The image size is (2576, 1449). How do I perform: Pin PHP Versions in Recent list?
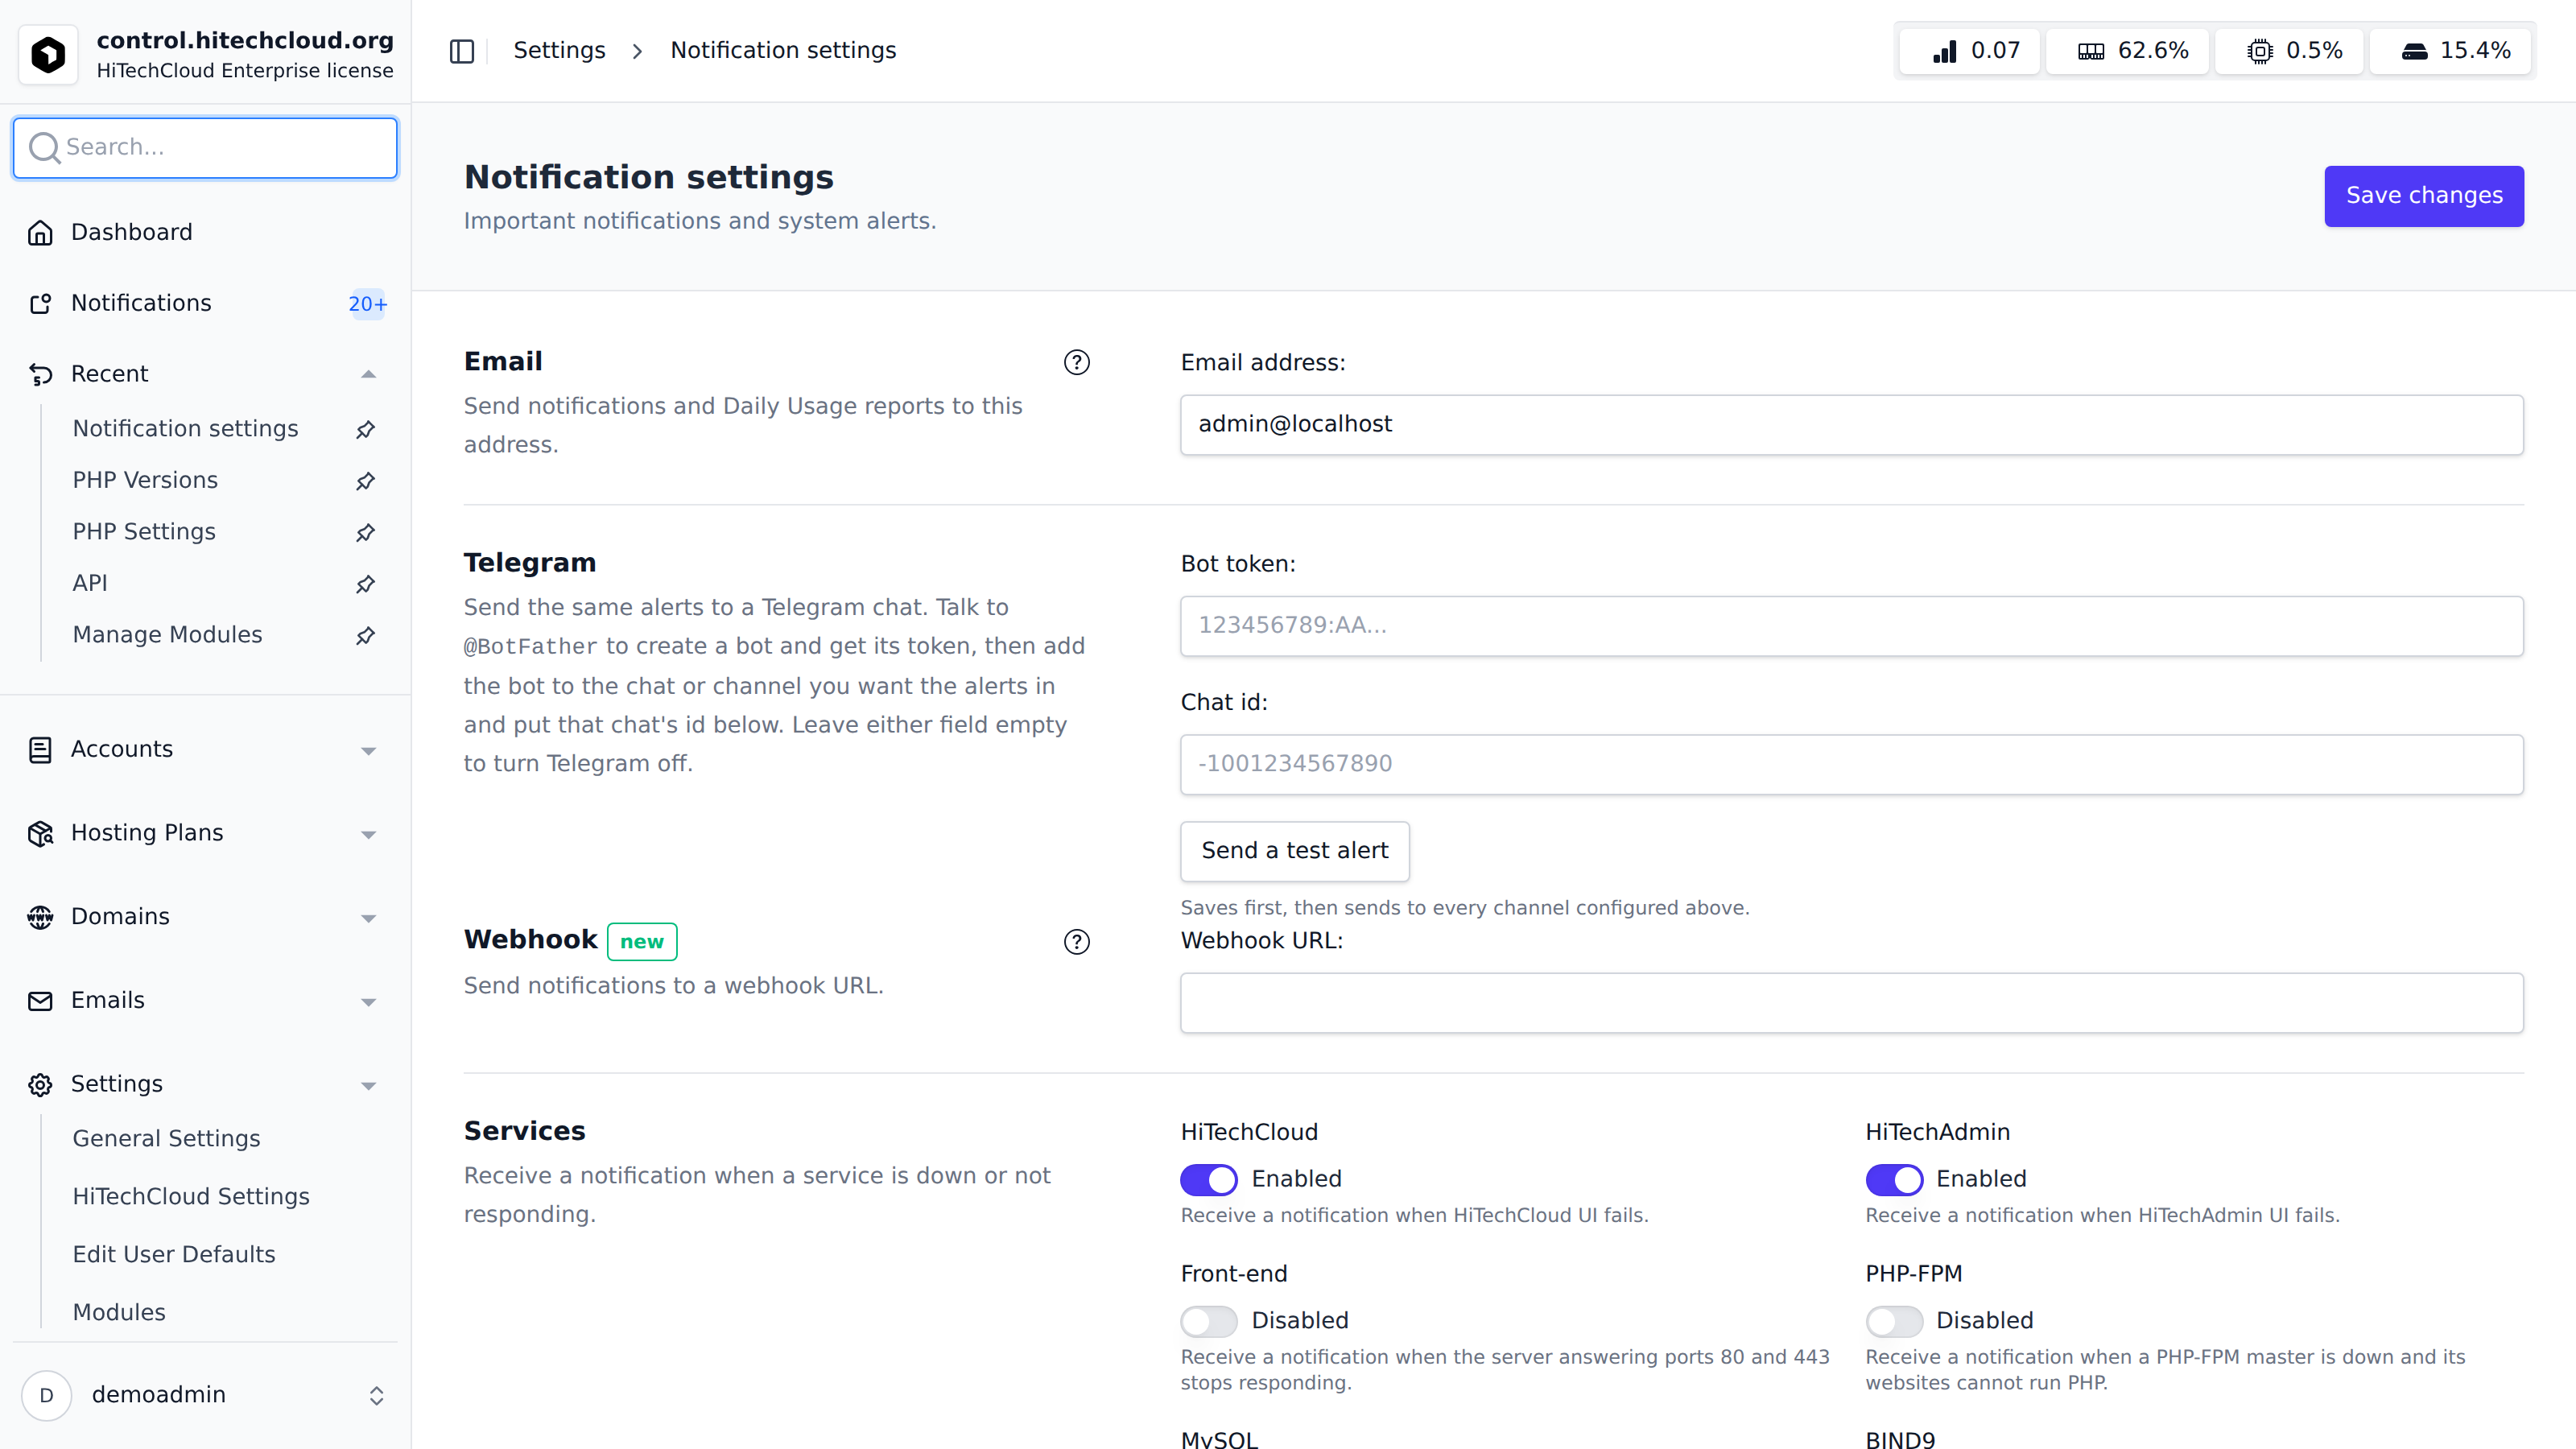coord(366,481)
